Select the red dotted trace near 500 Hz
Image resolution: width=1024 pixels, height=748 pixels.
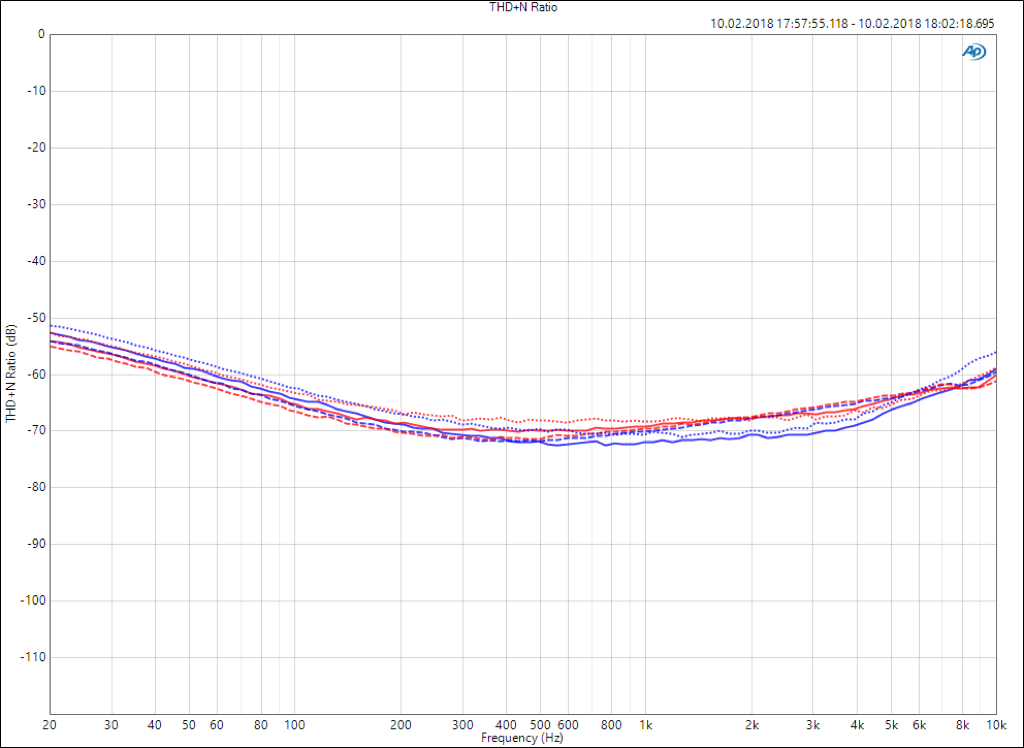pos(540,421)
